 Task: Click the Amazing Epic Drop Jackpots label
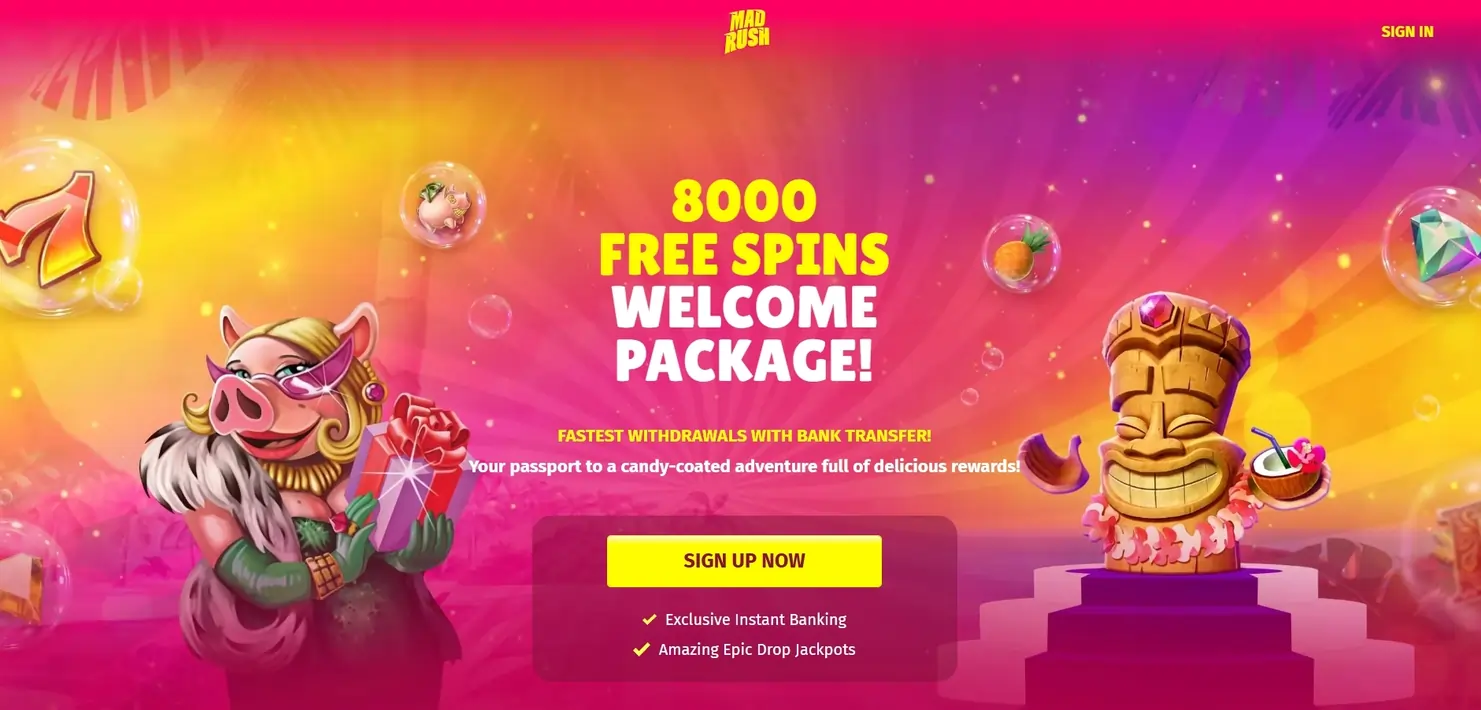[757, 650]
